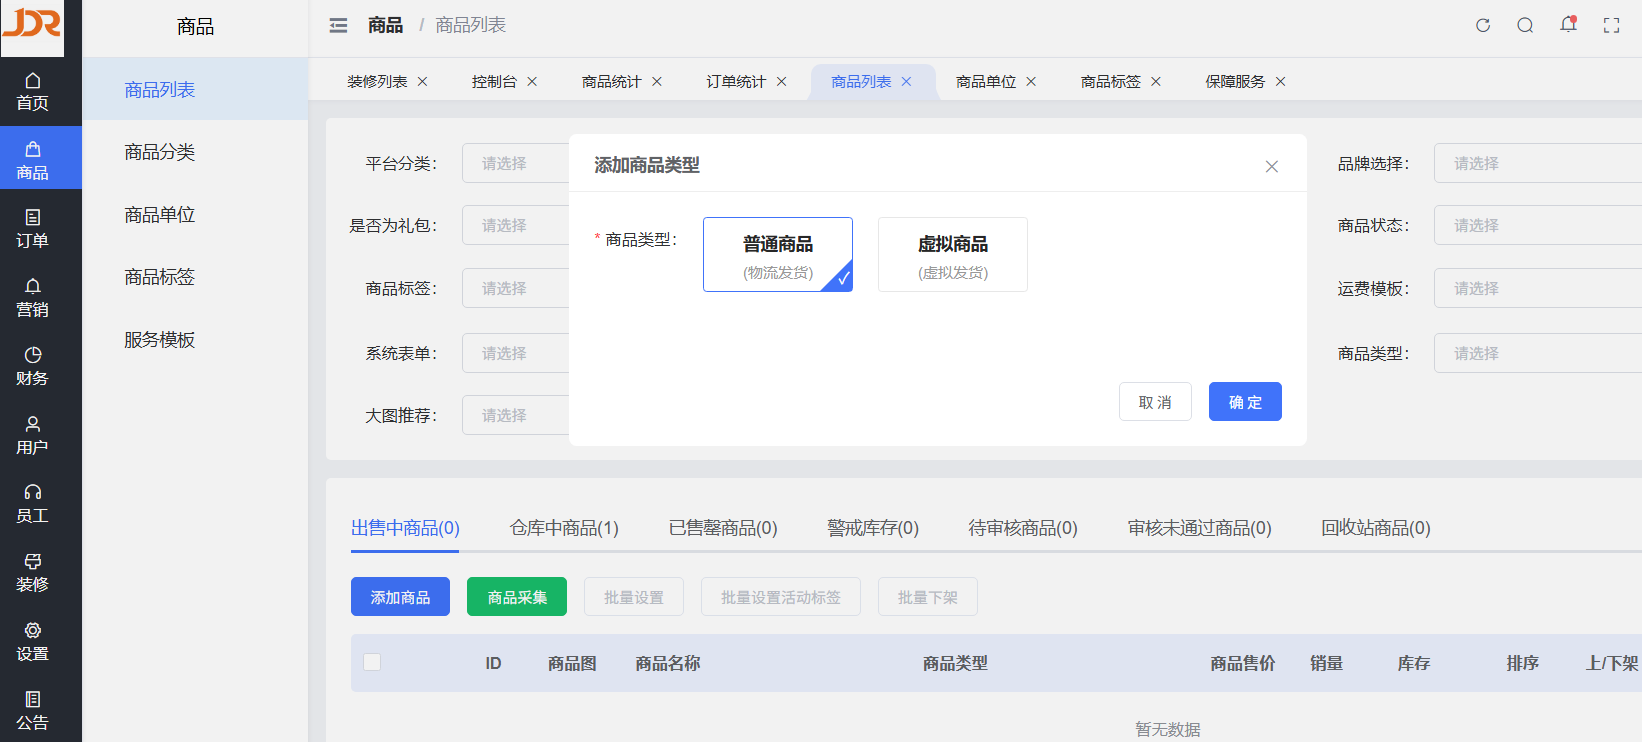Viewport: 1642px width, 742px height.
Task: Check the select-all table header checkbox
Action: coord(372,662)
